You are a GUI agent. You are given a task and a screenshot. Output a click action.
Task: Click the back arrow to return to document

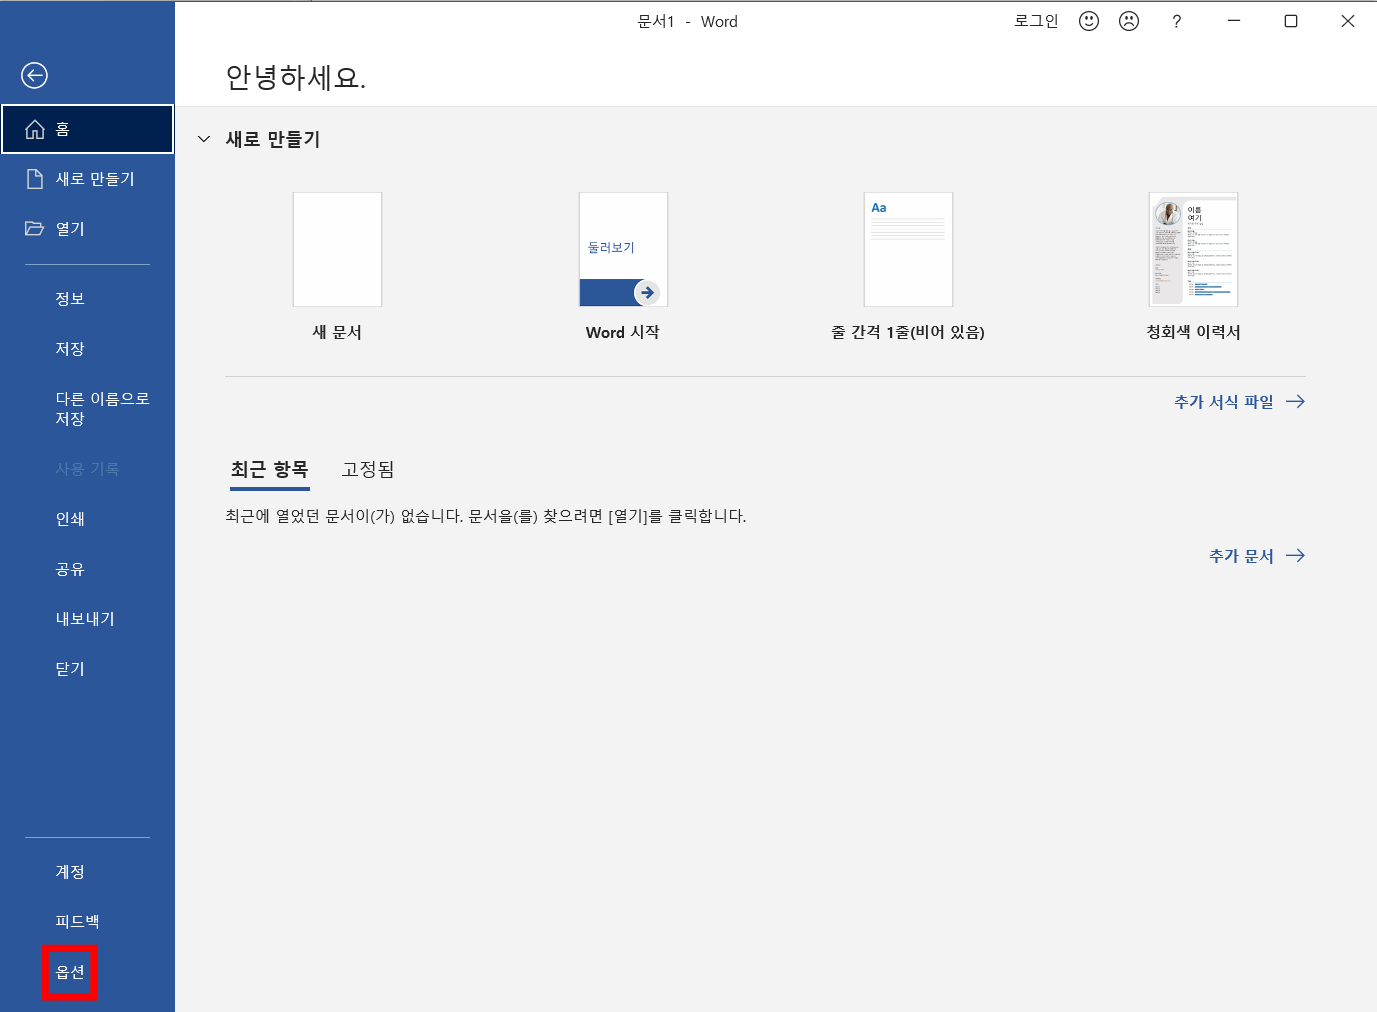(34, 75)
